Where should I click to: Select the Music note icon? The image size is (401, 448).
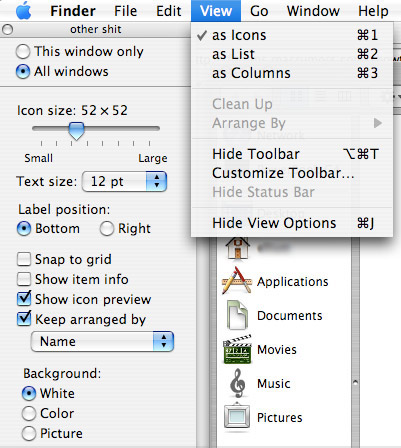(x=238, y=383)
